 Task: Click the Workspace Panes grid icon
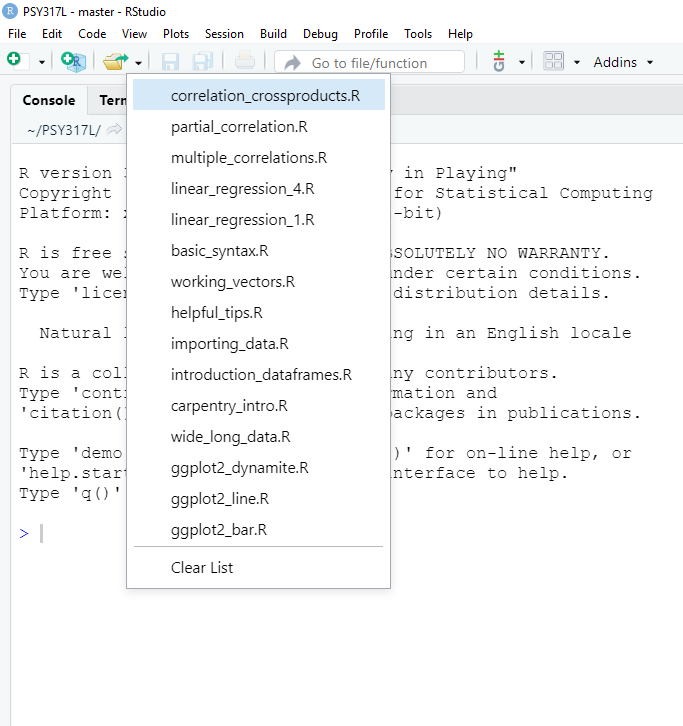553,62
